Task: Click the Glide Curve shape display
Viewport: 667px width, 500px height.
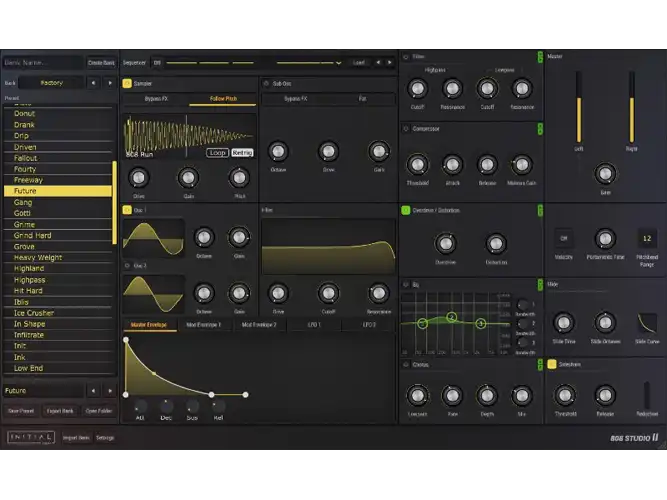Action: tap(647, 323)
